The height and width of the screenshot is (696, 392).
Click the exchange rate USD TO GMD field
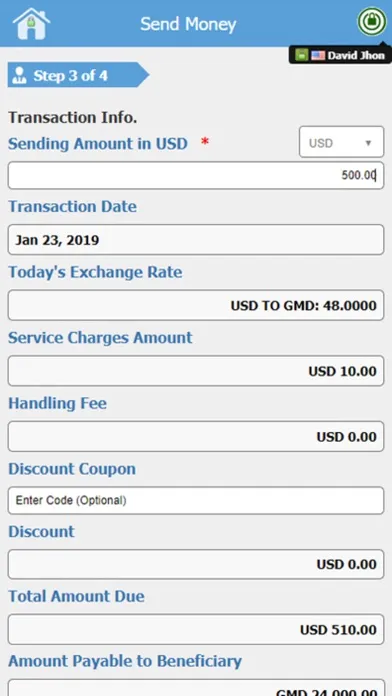[196, 305]
